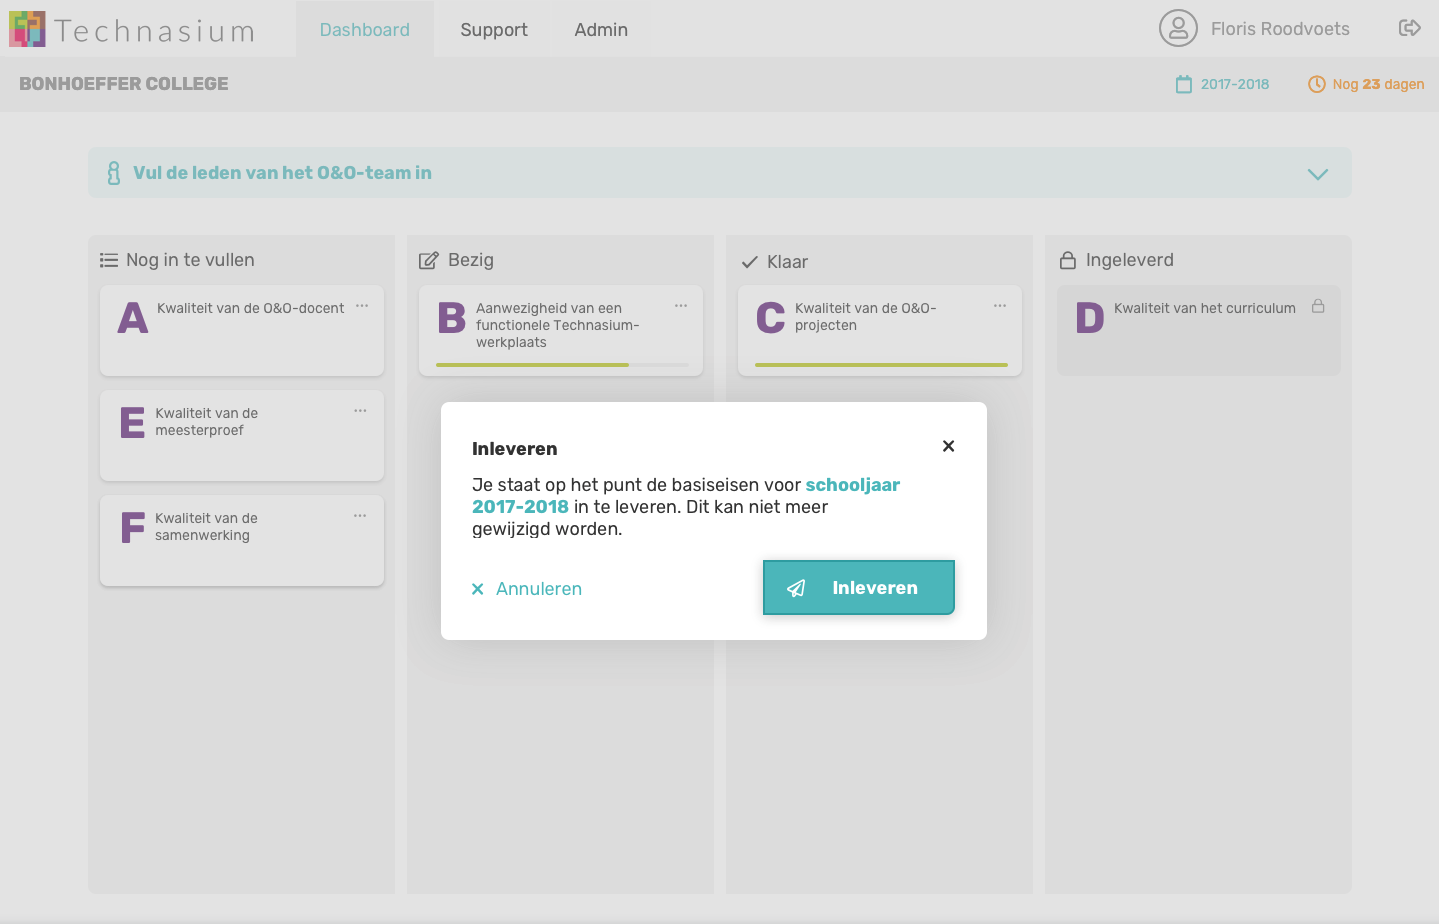This screenshot has height=924, width=1439.
Task: Cancel via the Annuleren link
Action: (x=527, y=589)
